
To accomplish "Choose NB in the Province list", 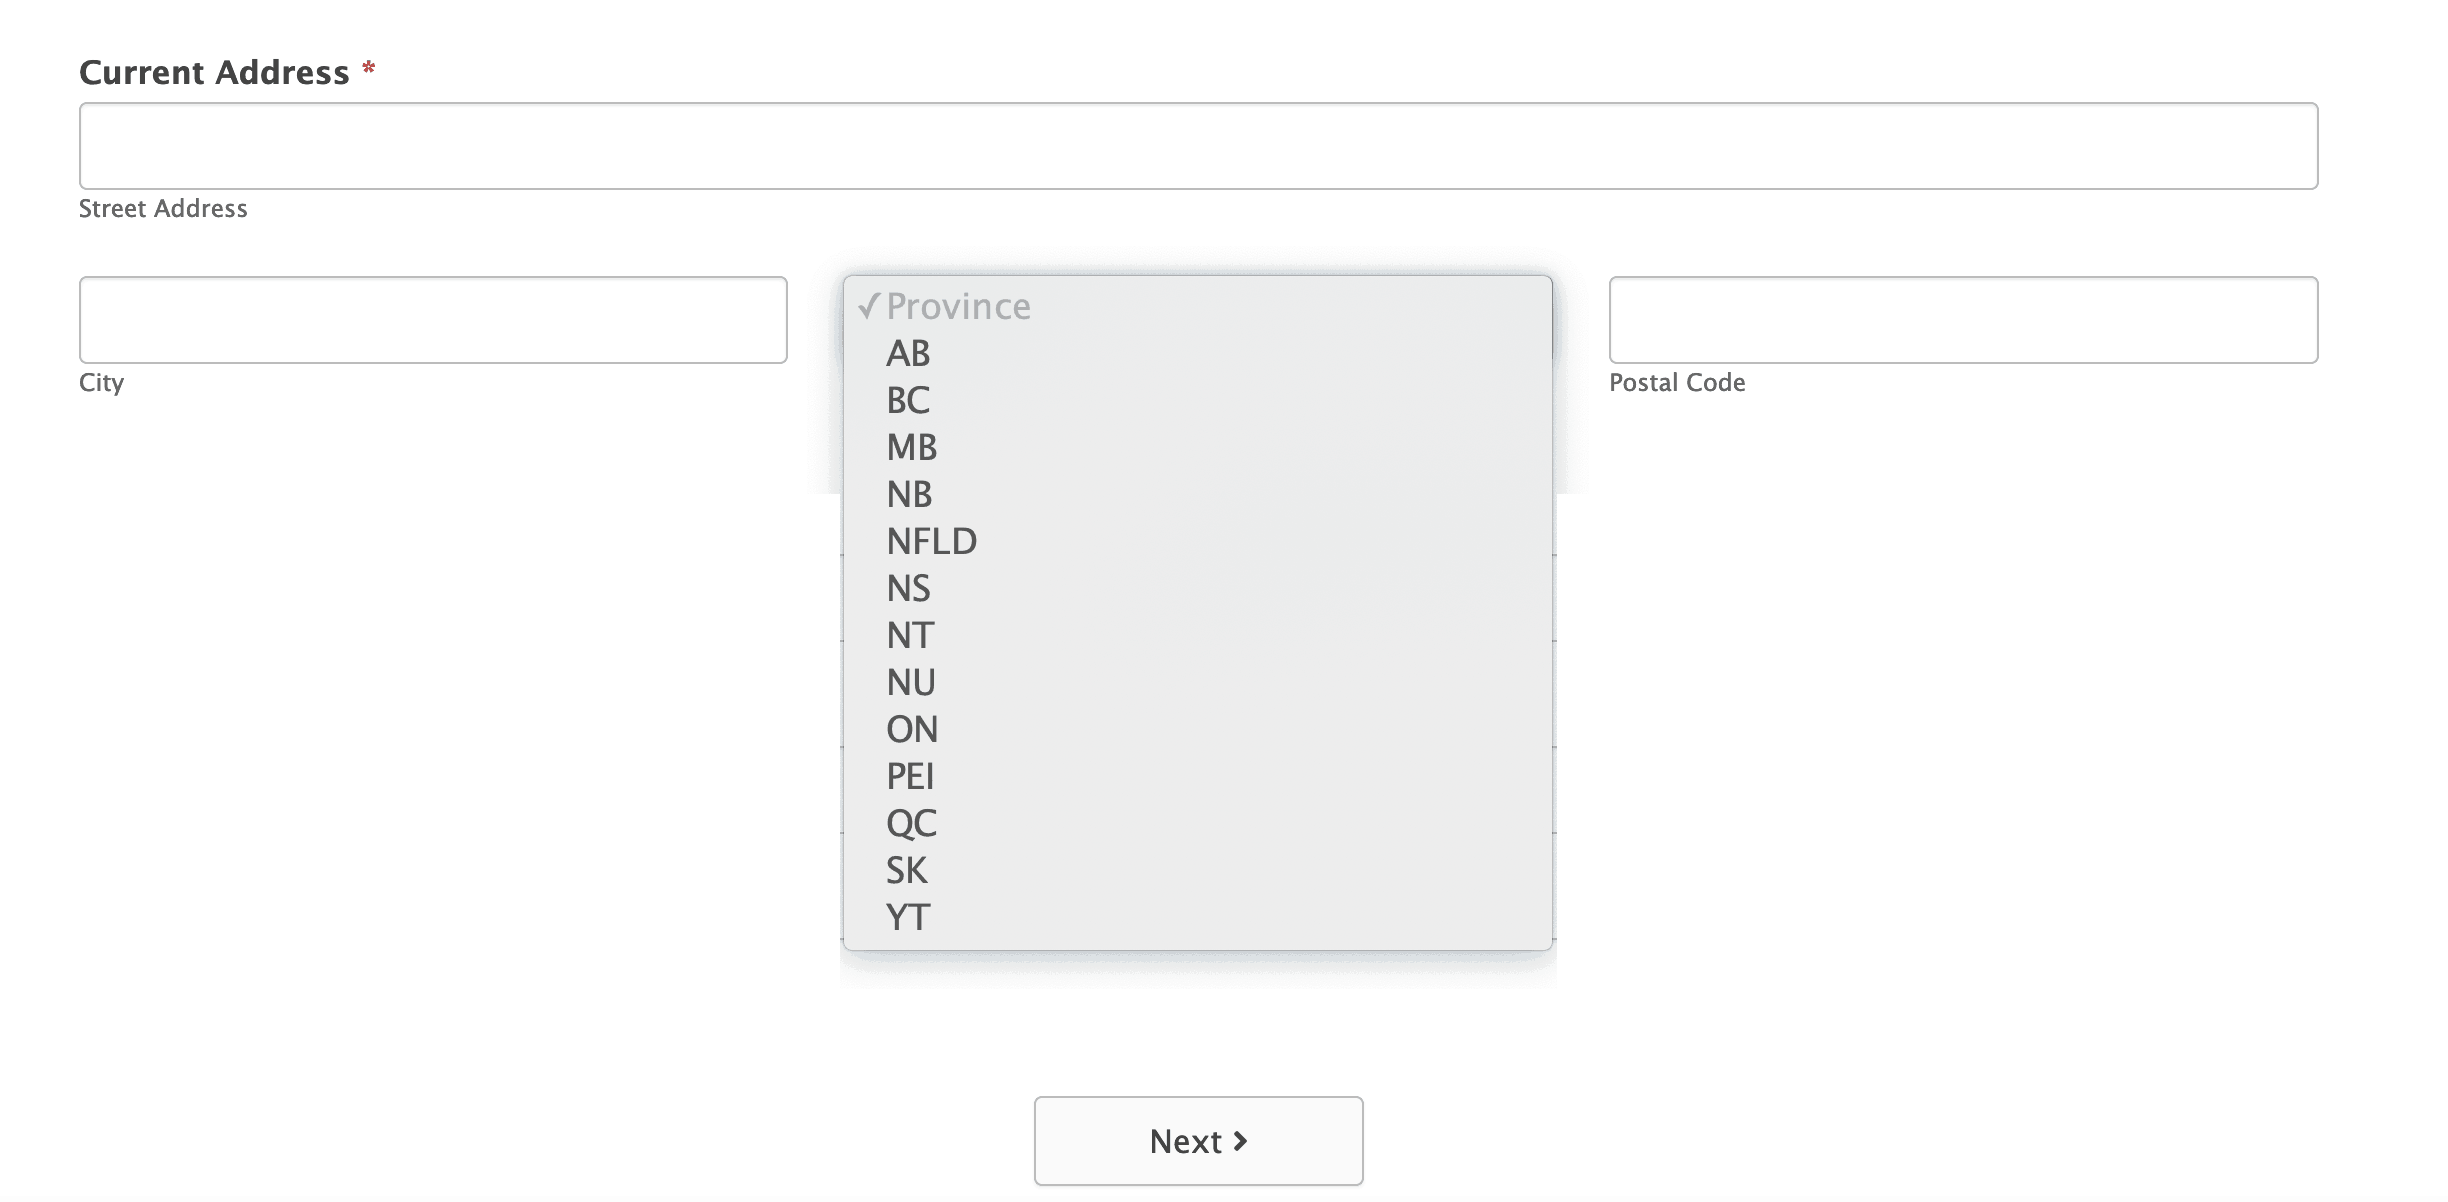I will click(x=909, y=493).
